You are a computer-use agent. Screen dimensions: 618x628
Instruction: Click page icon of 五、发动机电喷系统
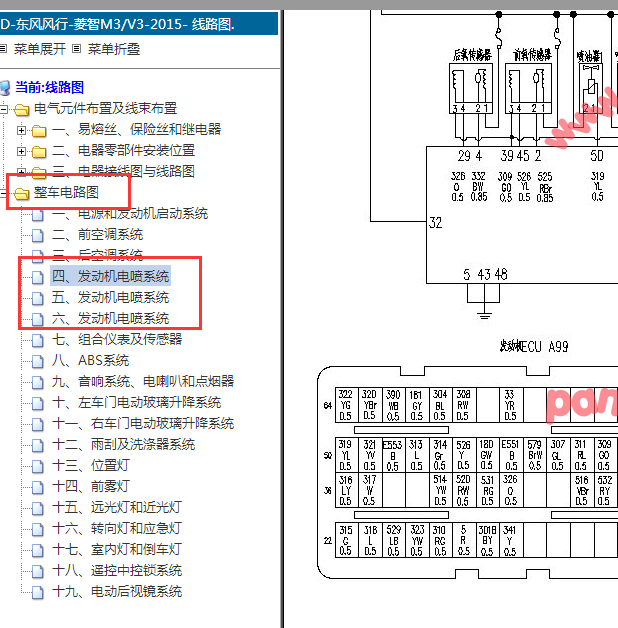pos(38,298)
